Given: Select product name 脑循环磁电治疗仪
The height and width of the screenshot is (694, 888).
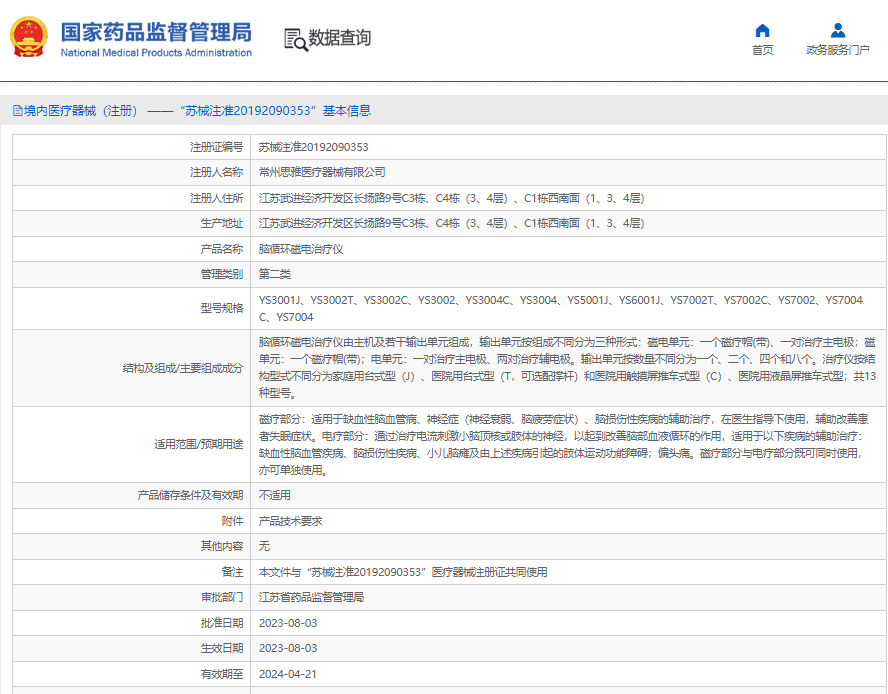Looking at the screenshot, I should 301,249.
